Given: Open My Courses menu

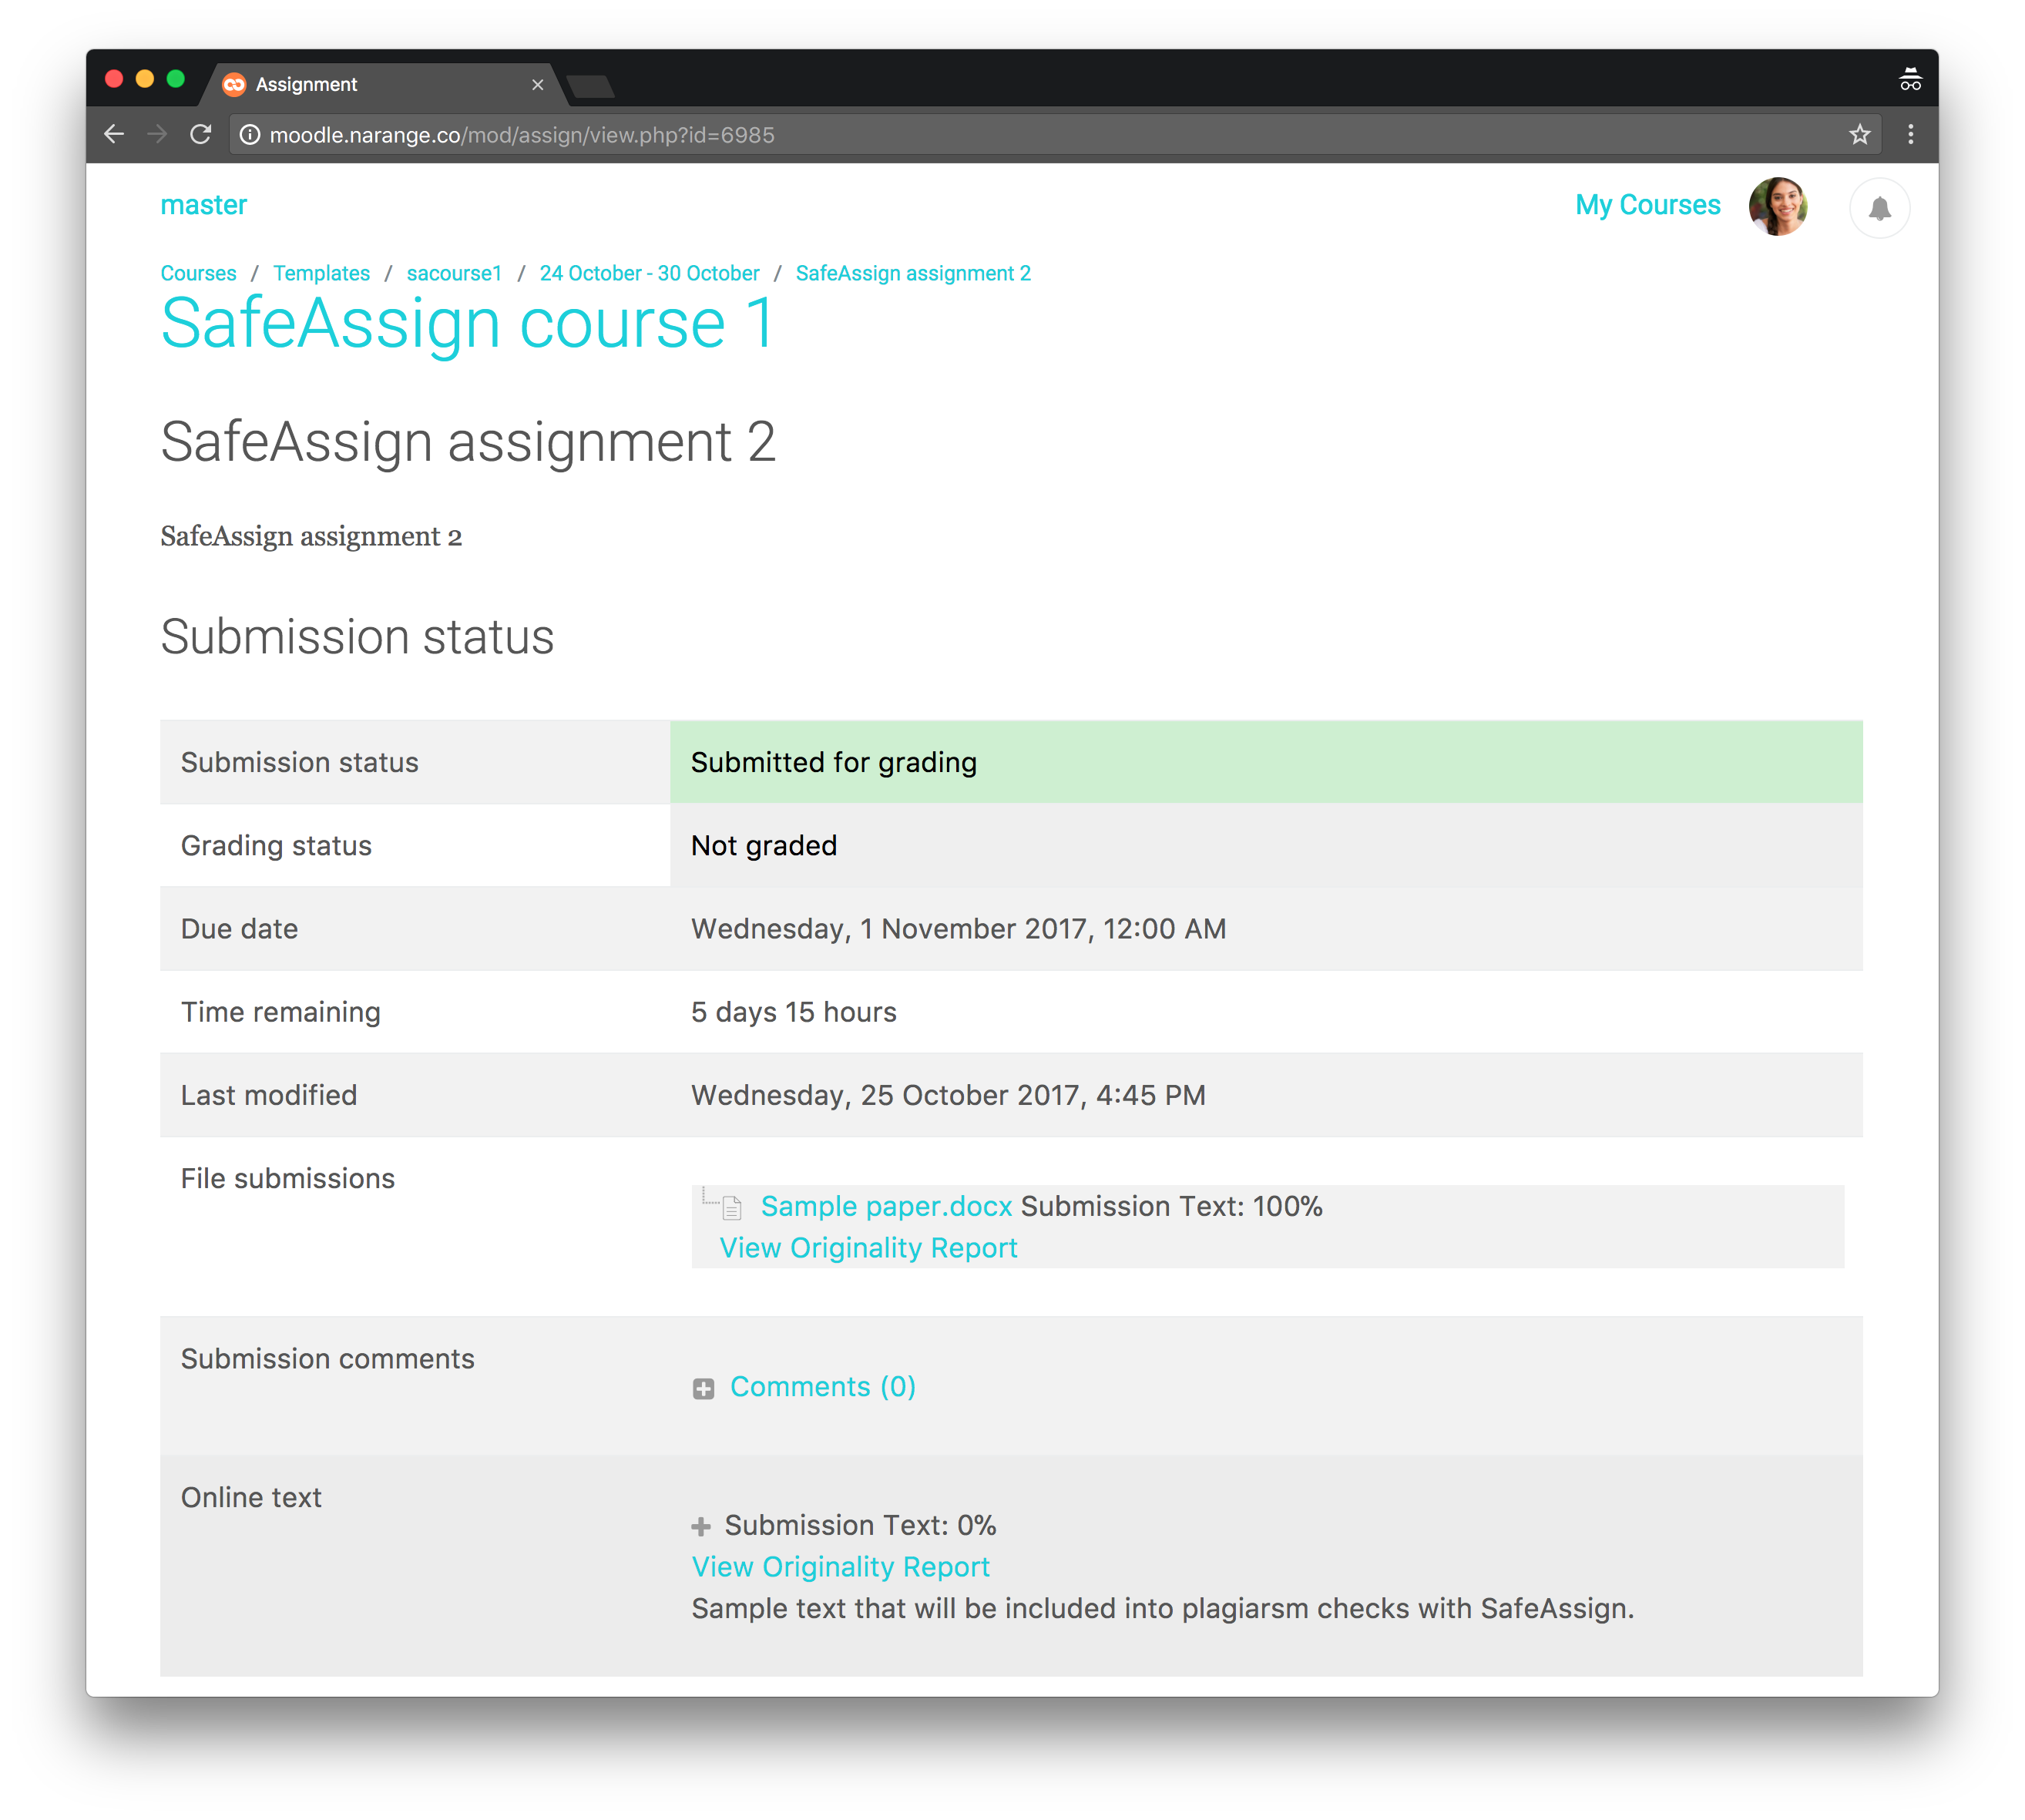Looking at the screenshot, I should click(1647, 205).
